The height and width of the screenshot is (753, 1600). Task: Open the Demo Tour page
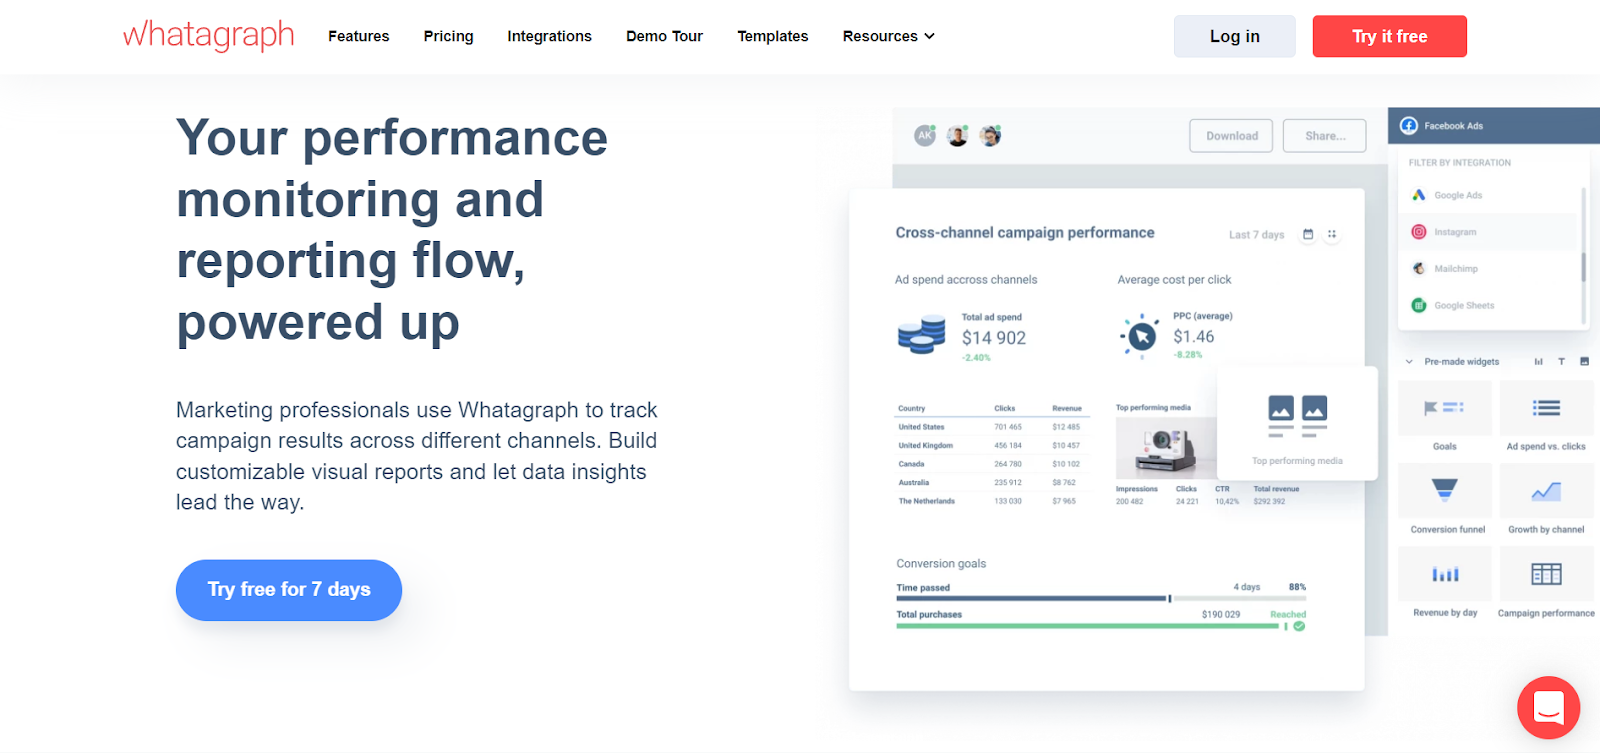(x=664, y=36)
